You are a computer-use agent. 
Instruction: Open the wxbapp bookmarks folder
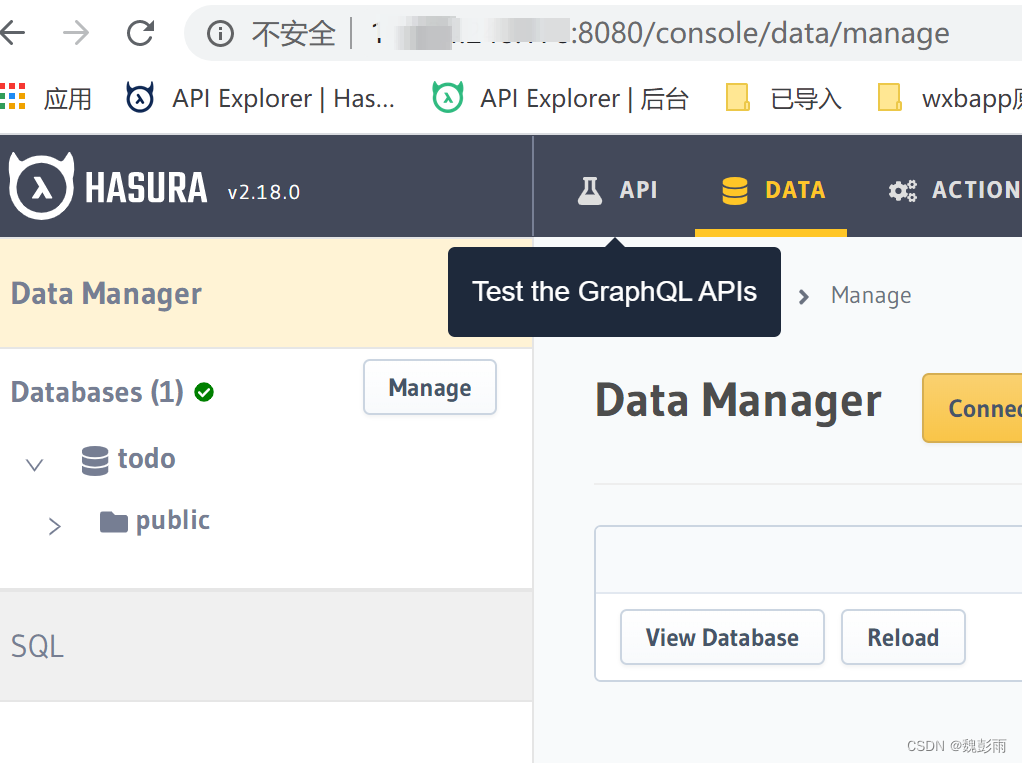949,98
